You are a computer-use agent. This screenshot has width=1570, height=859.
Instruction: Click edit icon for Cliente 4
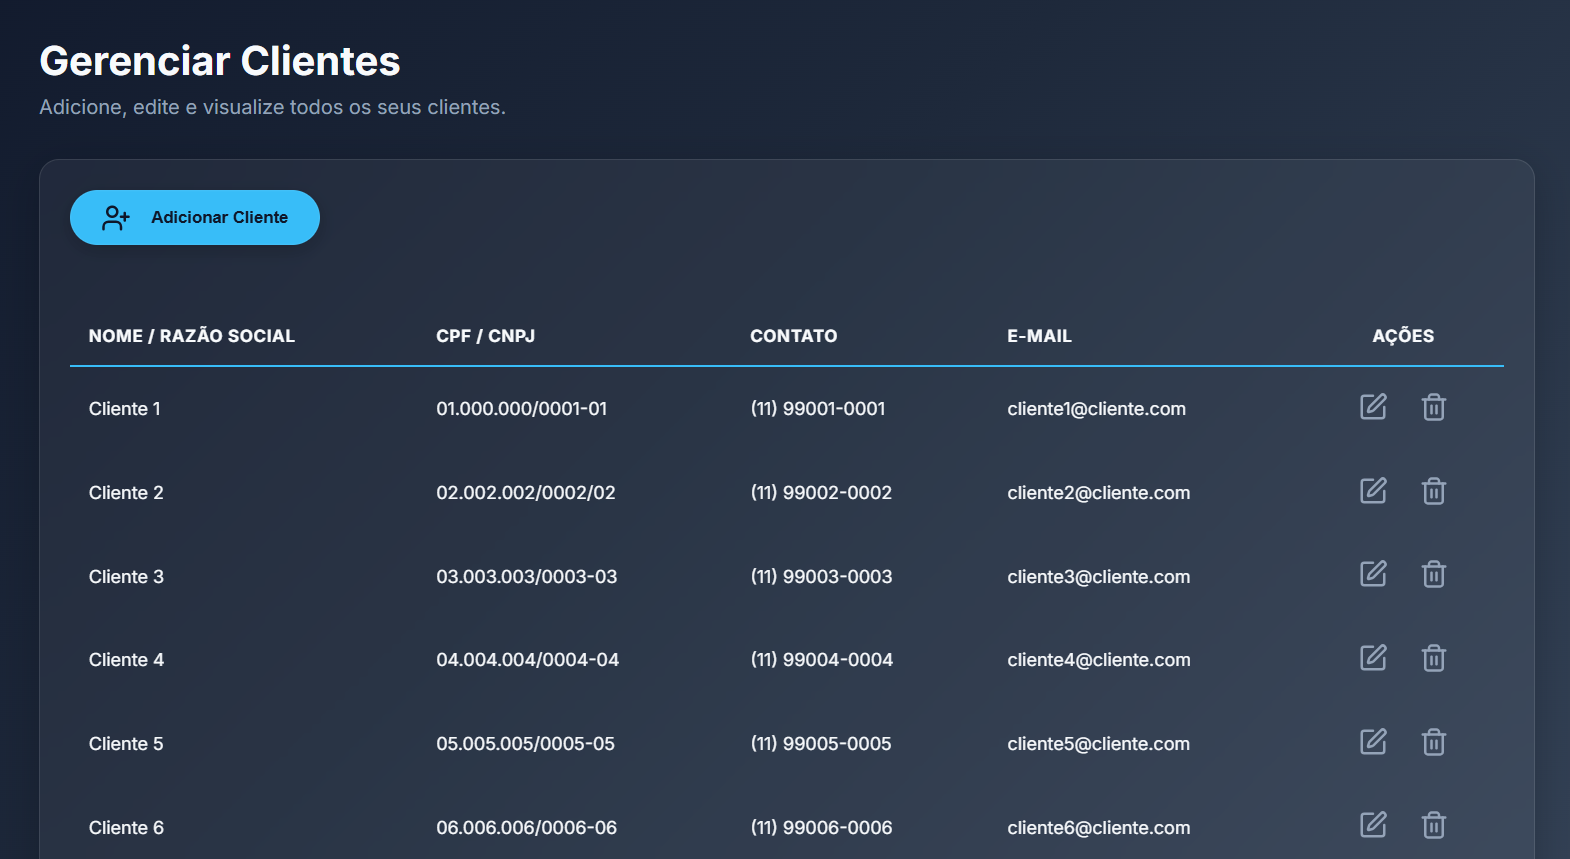[x=1373, y=658]
